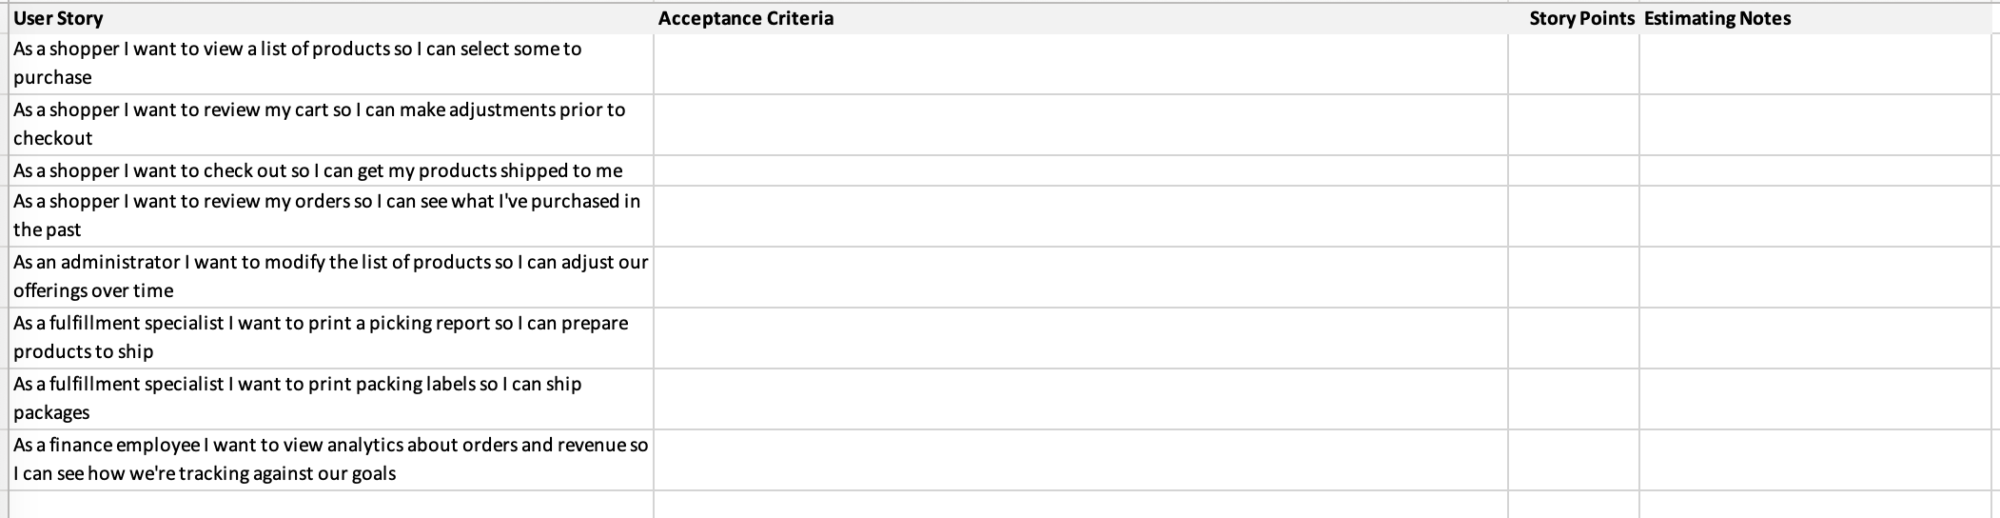Click the picking report user story cell
This screenshot has height=518, width=2000.
330,337
